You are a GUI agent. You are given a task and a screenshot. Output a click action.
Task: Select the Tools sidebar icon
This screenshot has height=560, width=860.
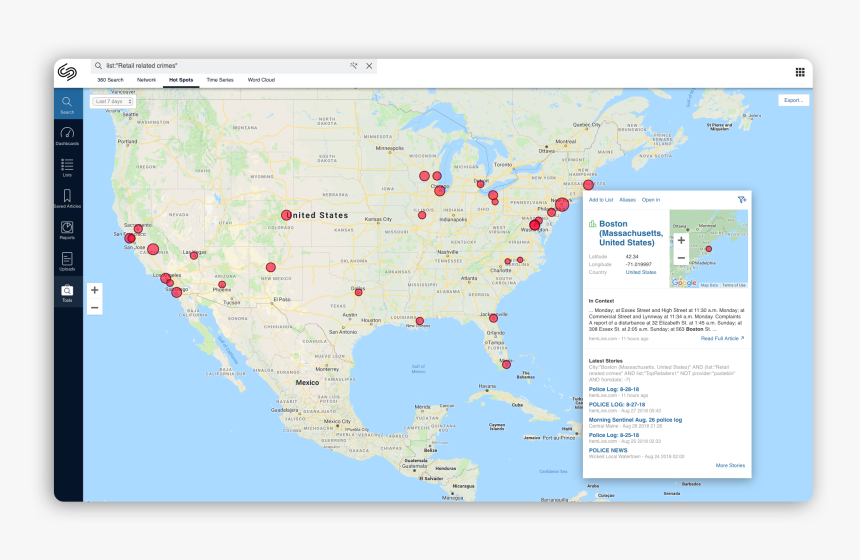click(67, 292)
